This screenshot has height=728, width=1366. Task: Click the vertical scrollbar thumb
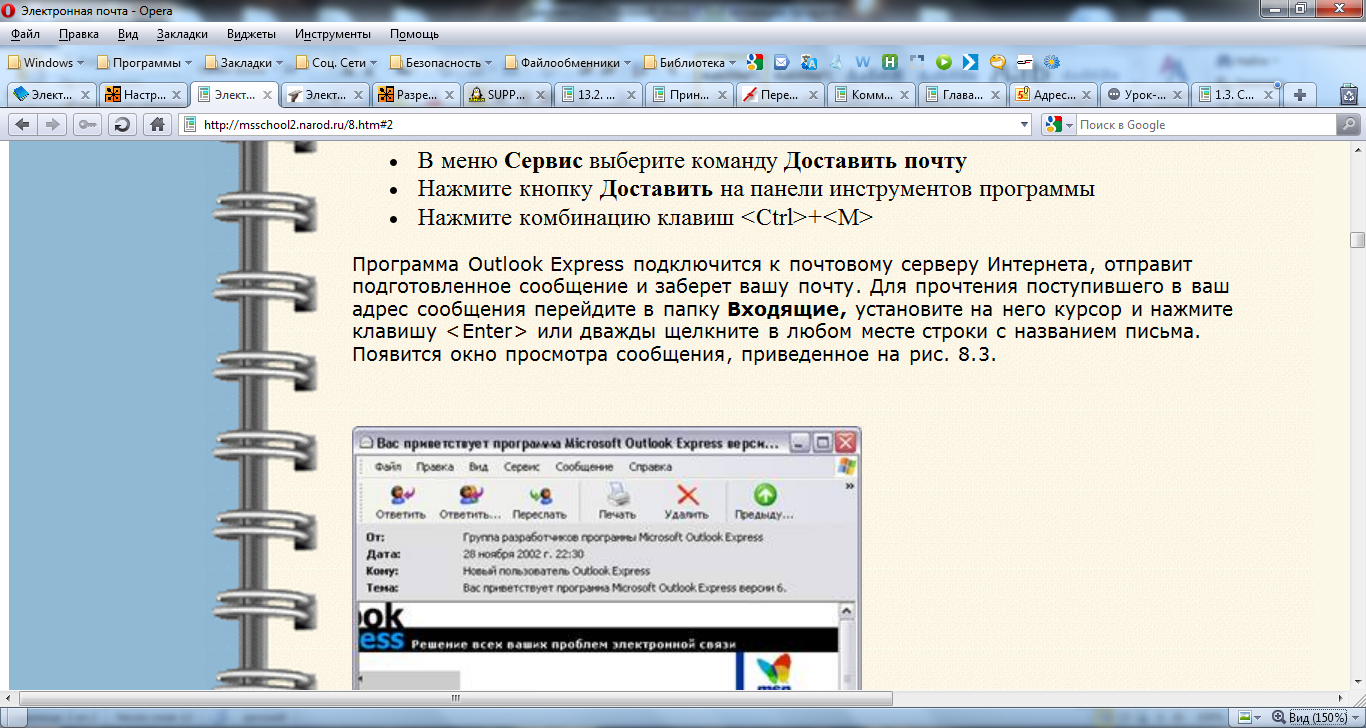(x=1357, y=240)
